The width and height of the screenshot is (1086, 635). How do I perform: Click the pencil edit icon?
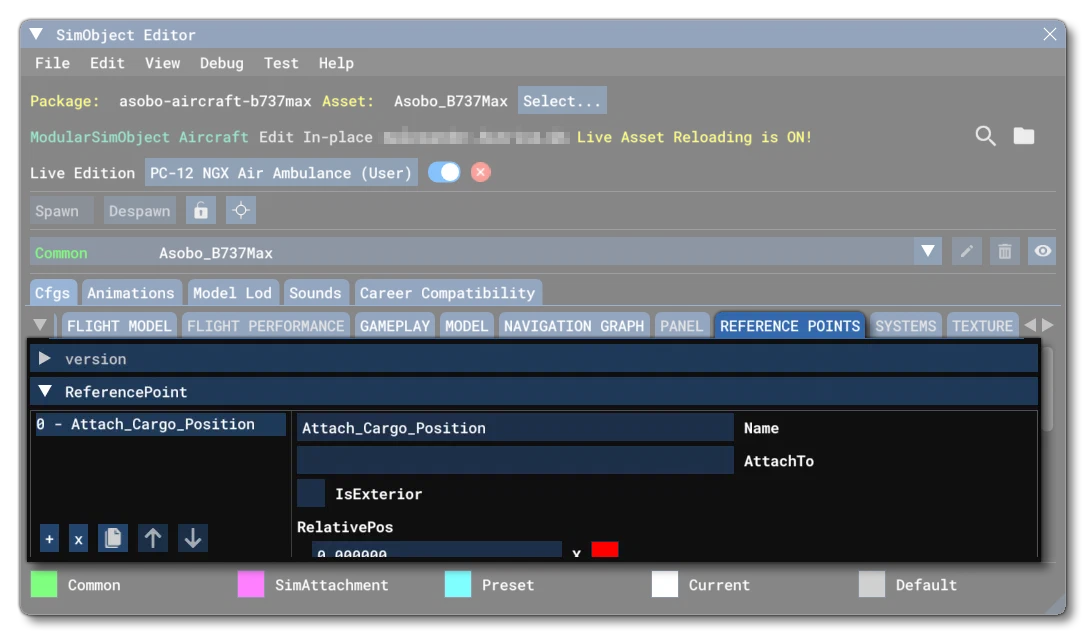click(x=967, y=251)
